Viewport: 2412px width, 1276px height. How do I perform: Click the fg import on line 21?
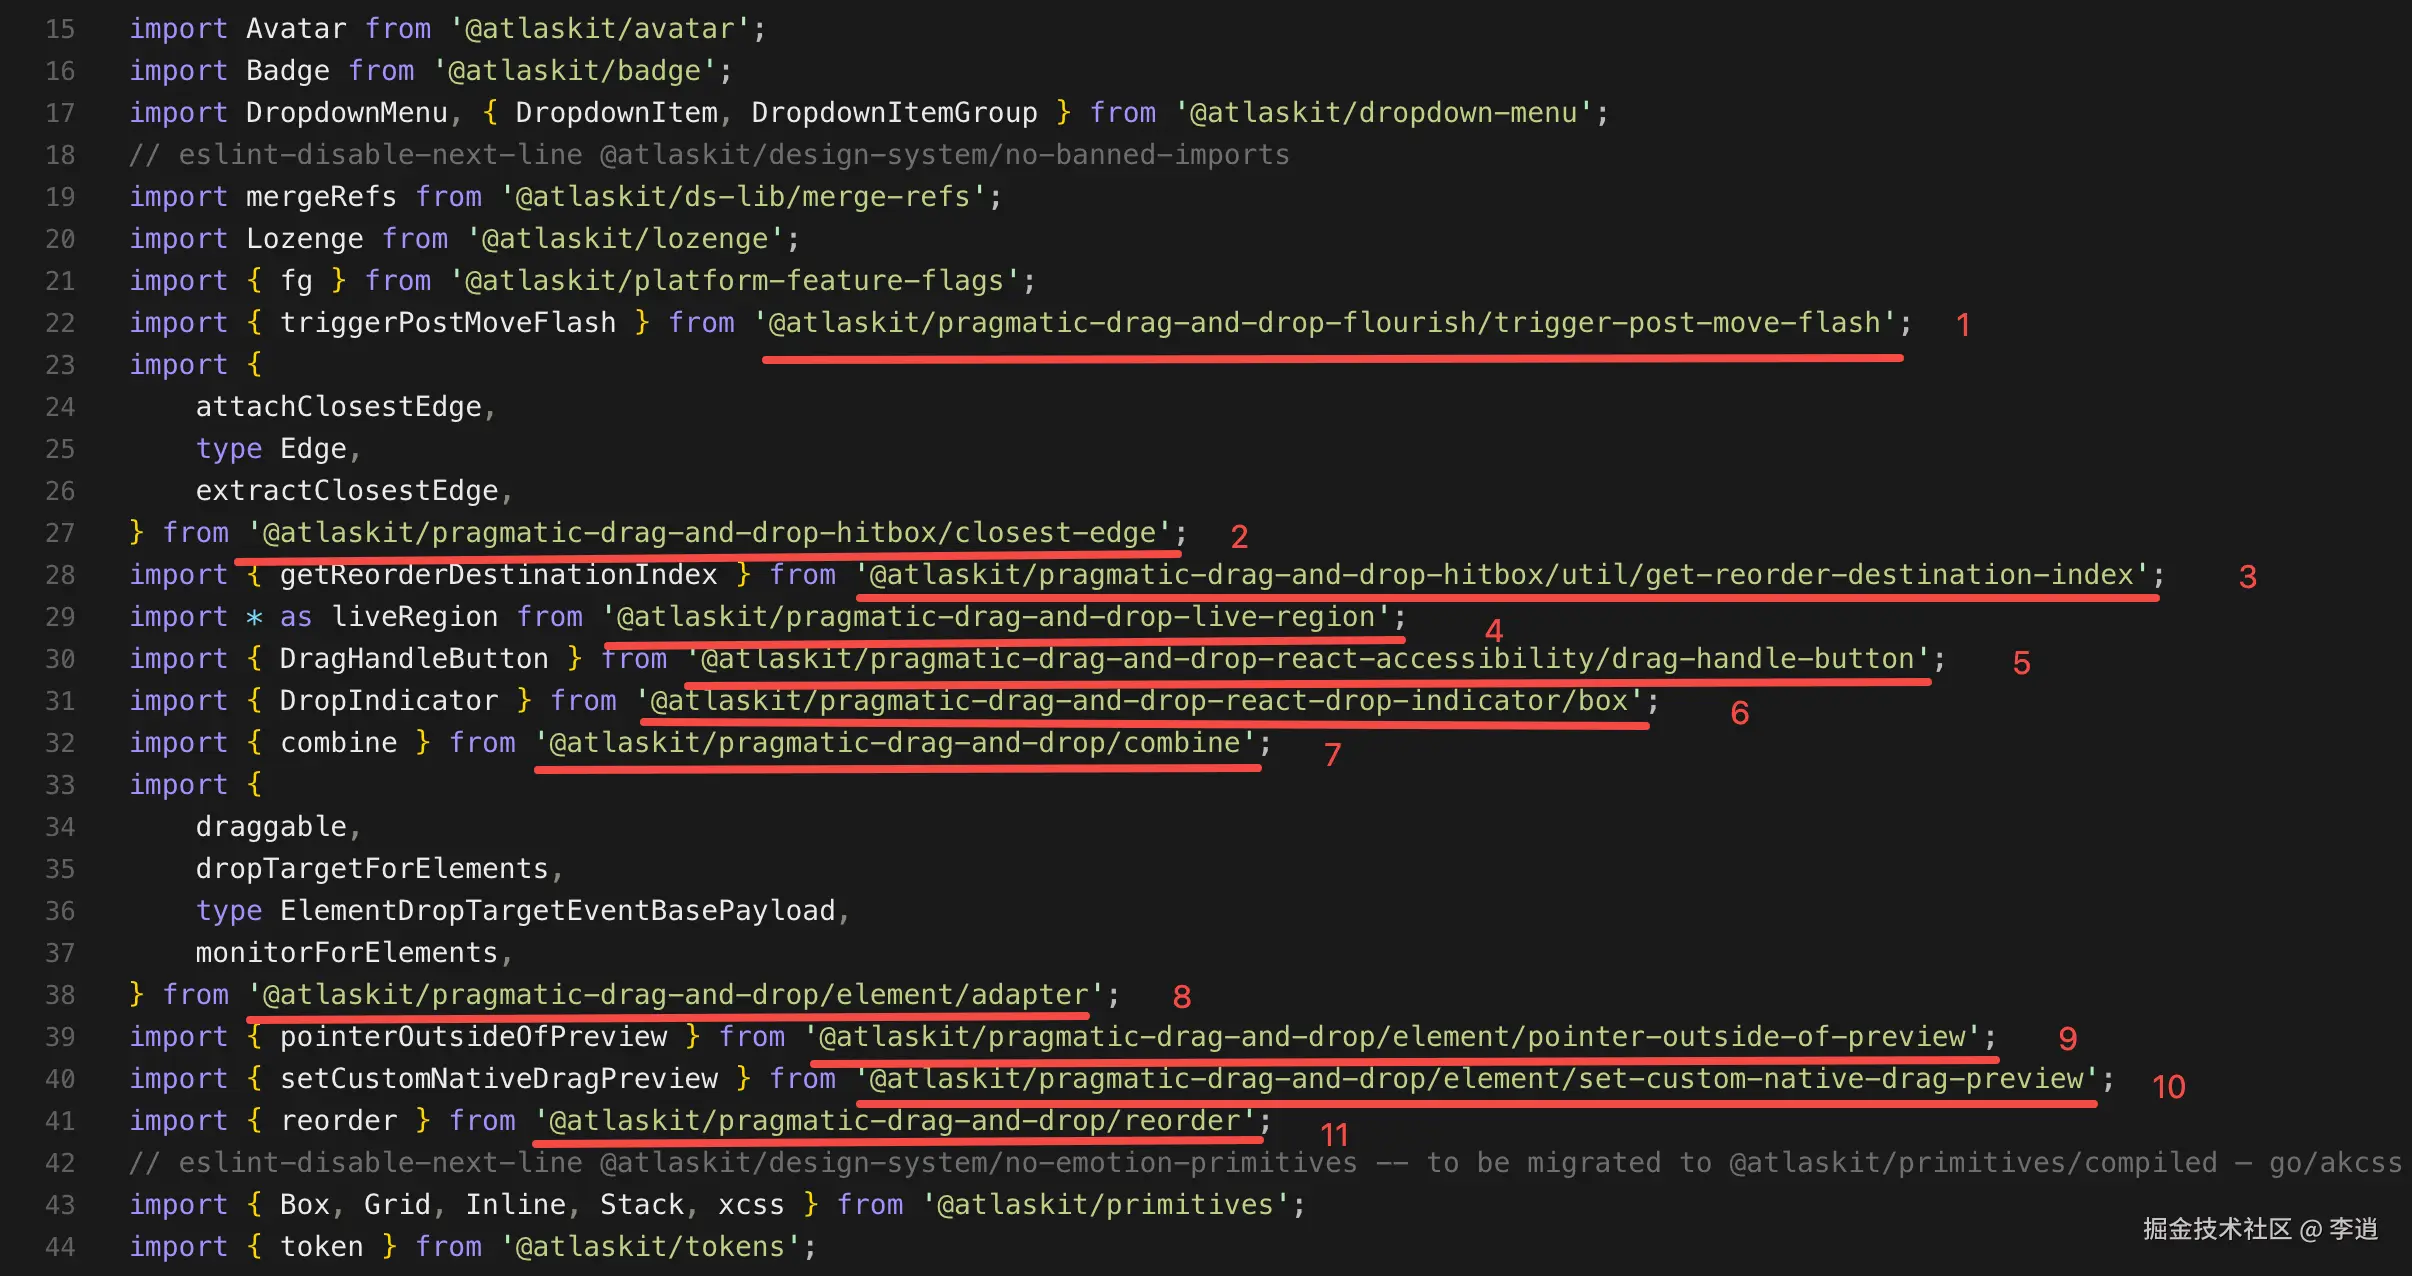296,281
